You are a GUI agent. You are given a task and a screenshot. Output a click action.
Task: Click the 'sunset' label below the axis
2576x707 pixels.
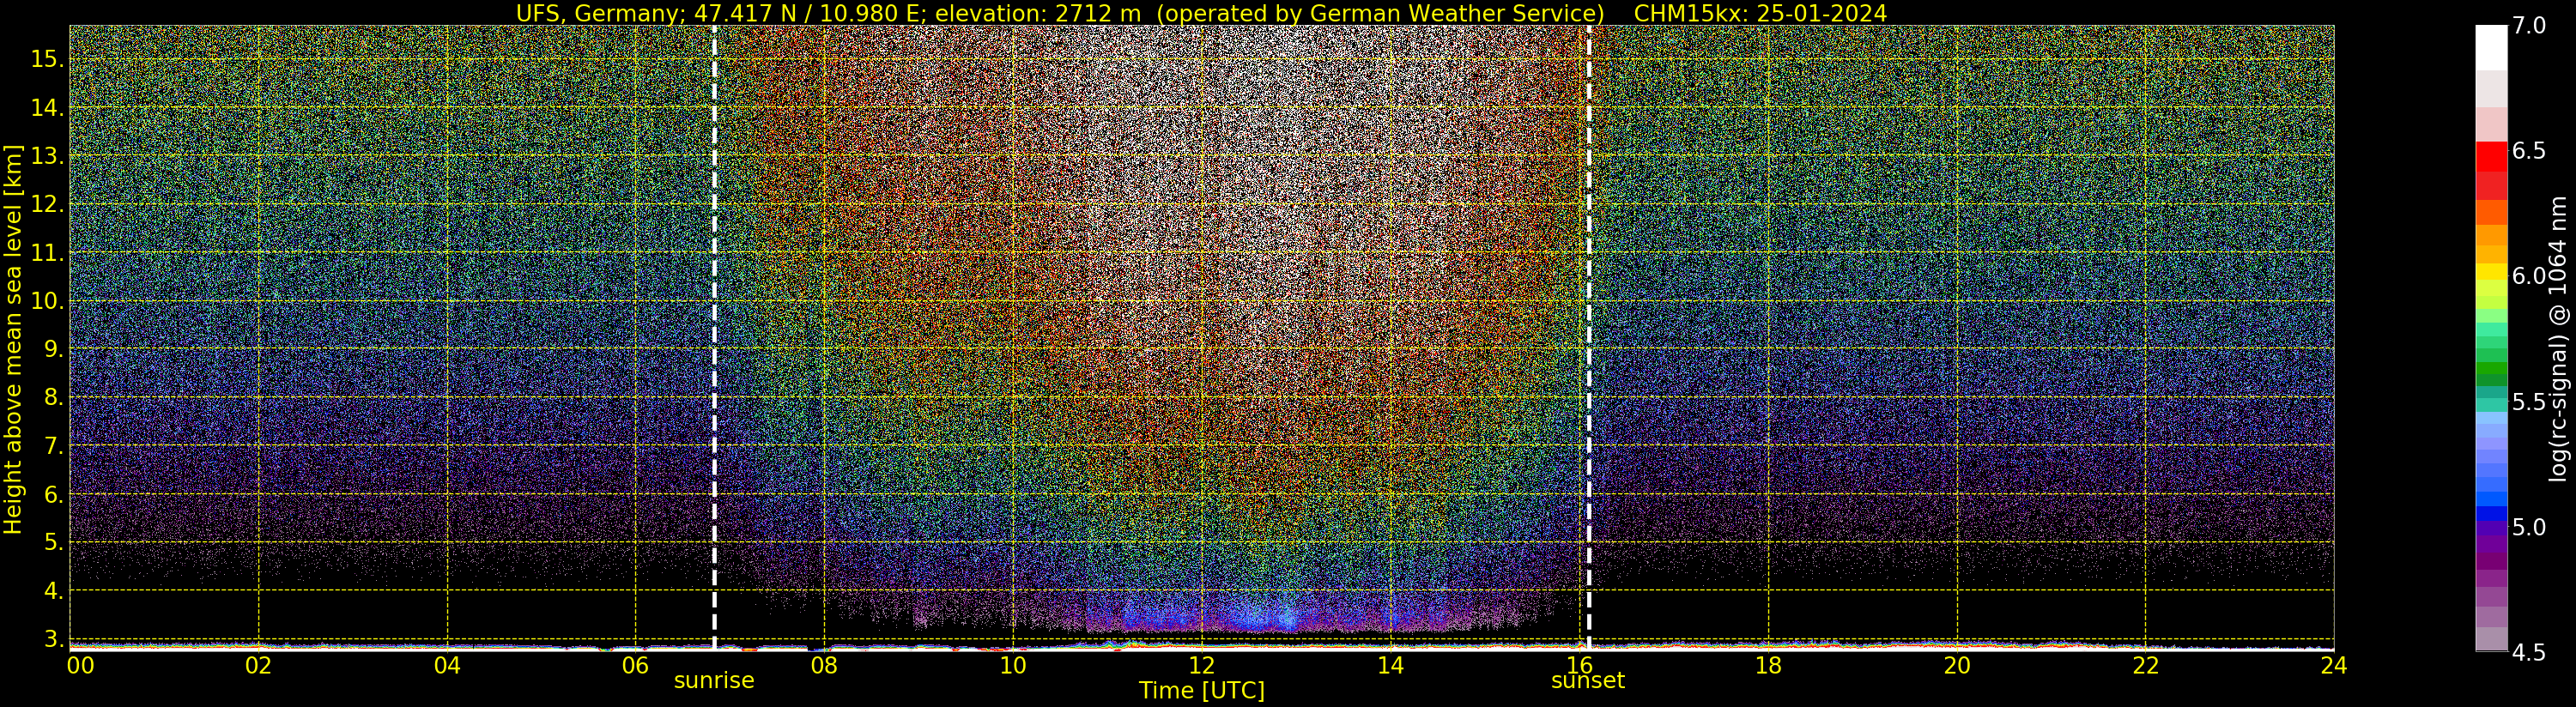(x=1588, y=681)
